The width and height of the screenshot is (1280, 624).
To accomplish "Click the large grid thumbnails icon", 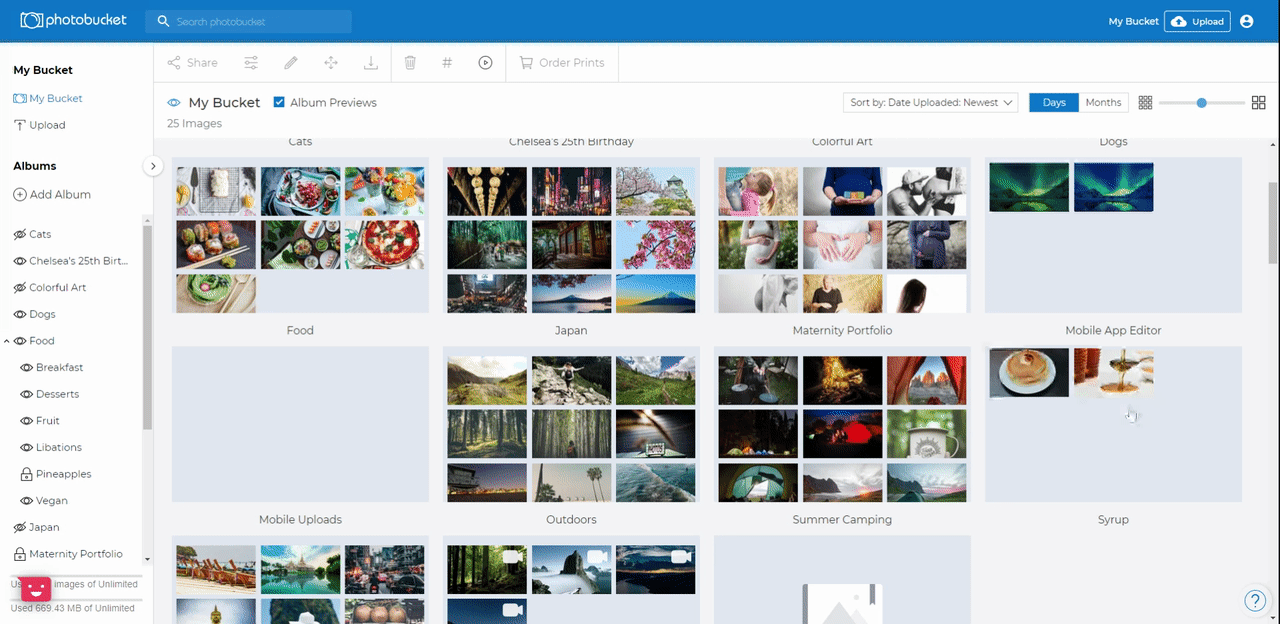I will click(x=1259, y=103).
